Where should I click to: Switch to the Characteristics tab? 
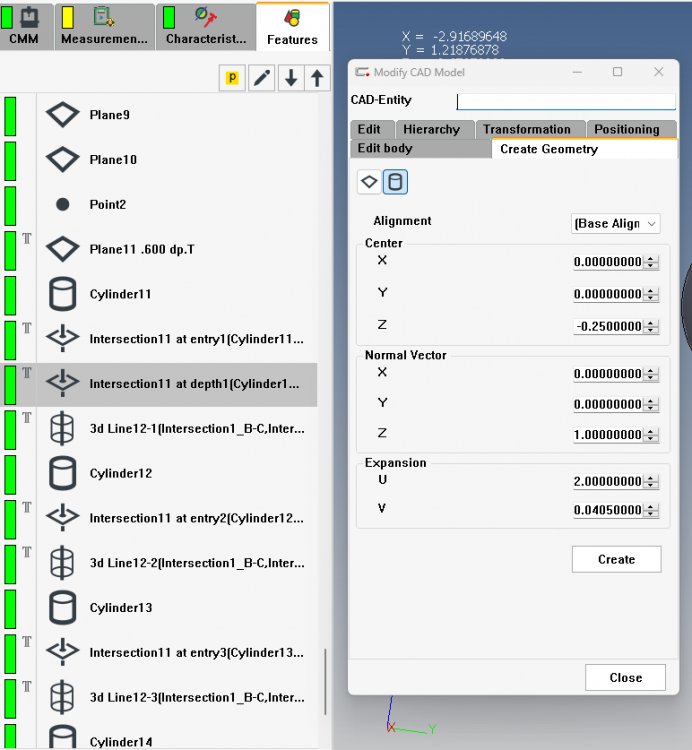pyautogui.click(x=205, y=26)
